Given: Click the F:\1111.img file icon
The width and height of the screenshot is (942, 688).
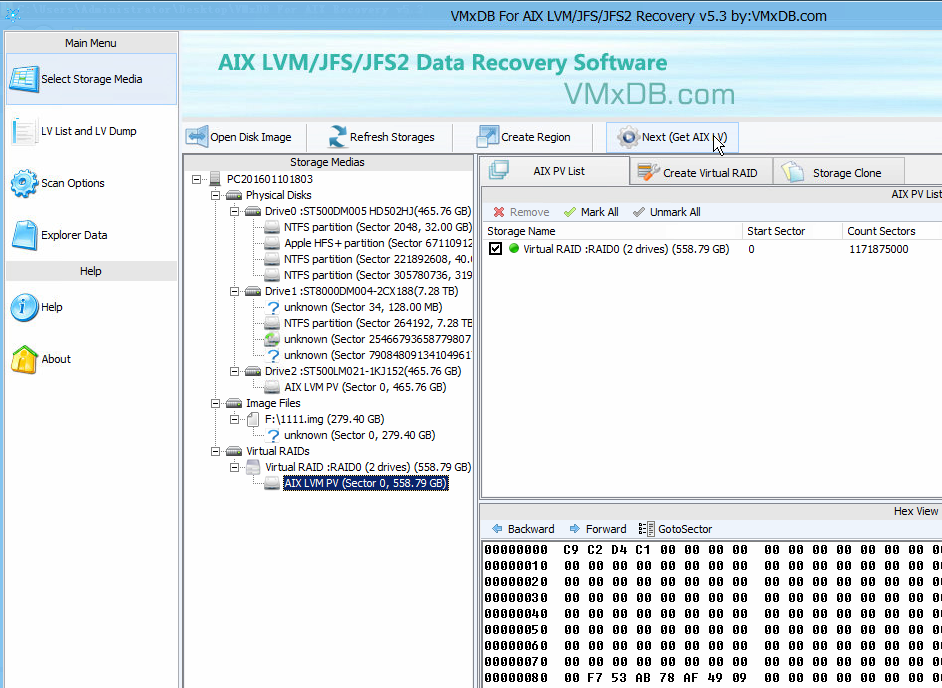Looking at the screenshot, I should pyautogui.click(x=253, y=419).
